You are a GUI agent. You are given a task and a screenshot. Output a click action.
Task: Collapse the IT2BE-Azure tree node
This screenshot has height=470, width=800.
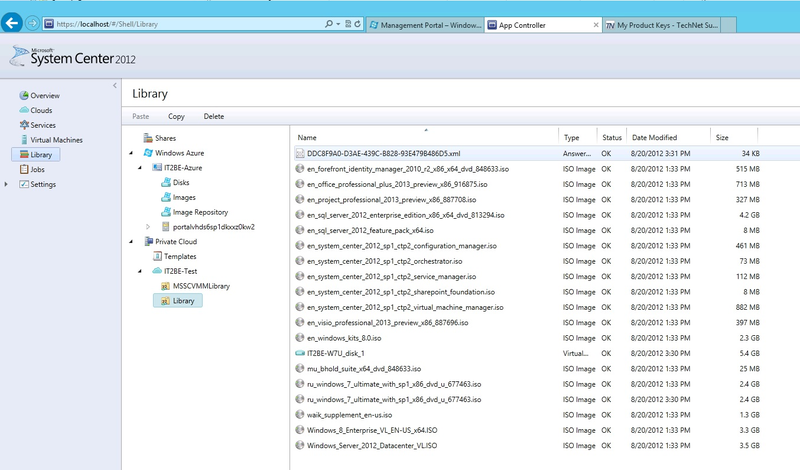click(x=140, y=168)
